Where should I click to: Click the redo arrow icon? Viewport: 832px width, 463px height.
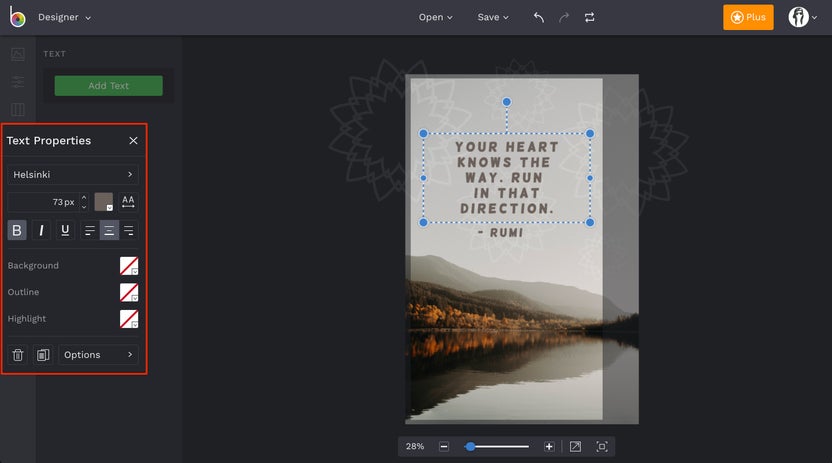pos(564,17)
